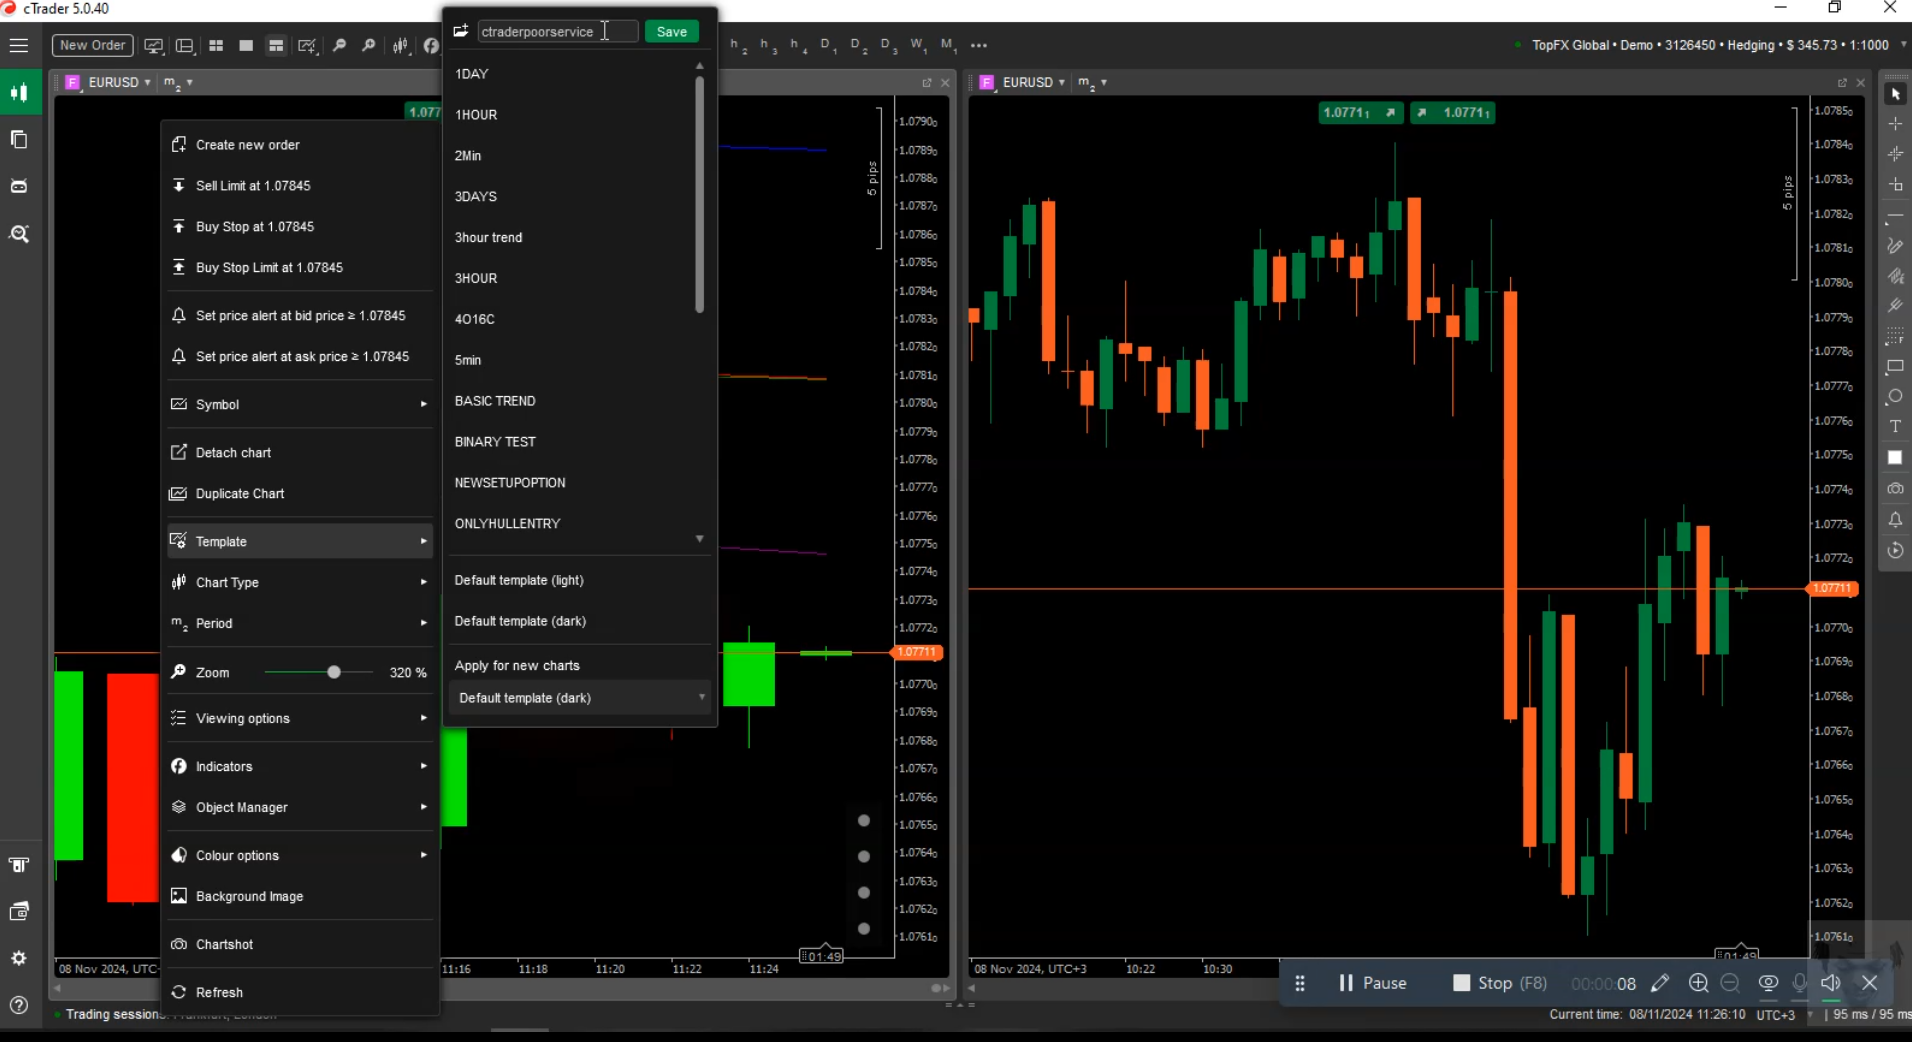
Task: Open the account selector dropdown arrow
Action: [x=1903, y=45]
